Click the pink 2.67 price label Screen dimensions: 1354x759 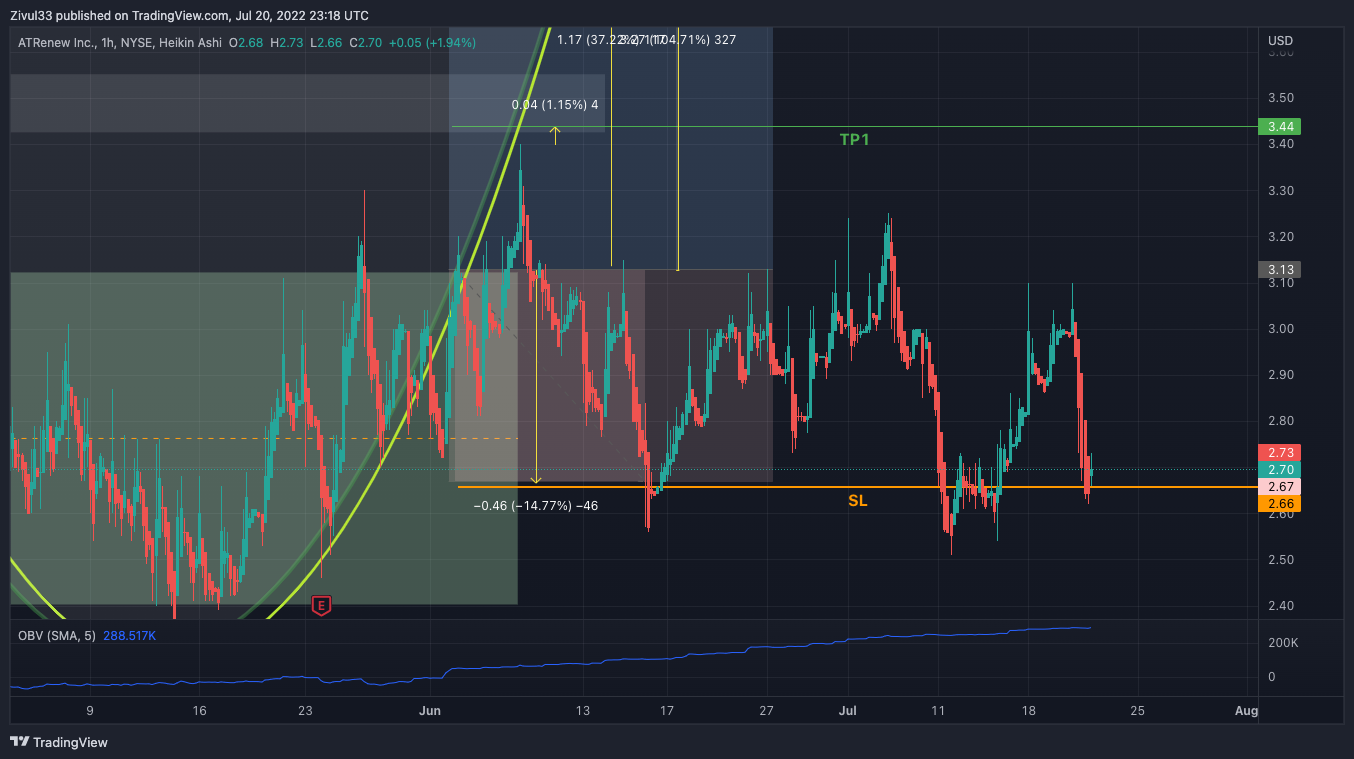point(1281,487)
